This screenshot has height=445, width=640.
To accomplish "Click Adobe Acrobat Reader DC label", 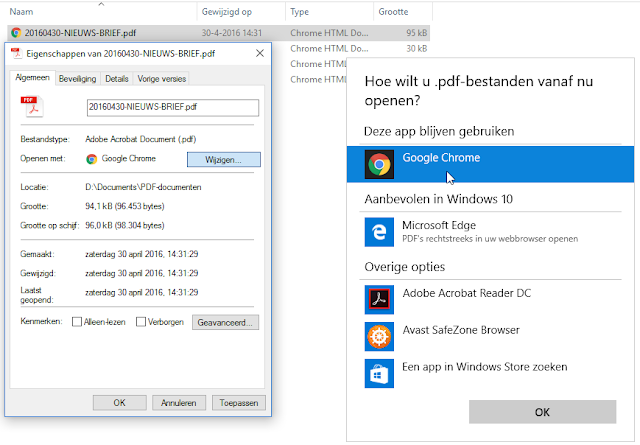I will pos(467,293).
